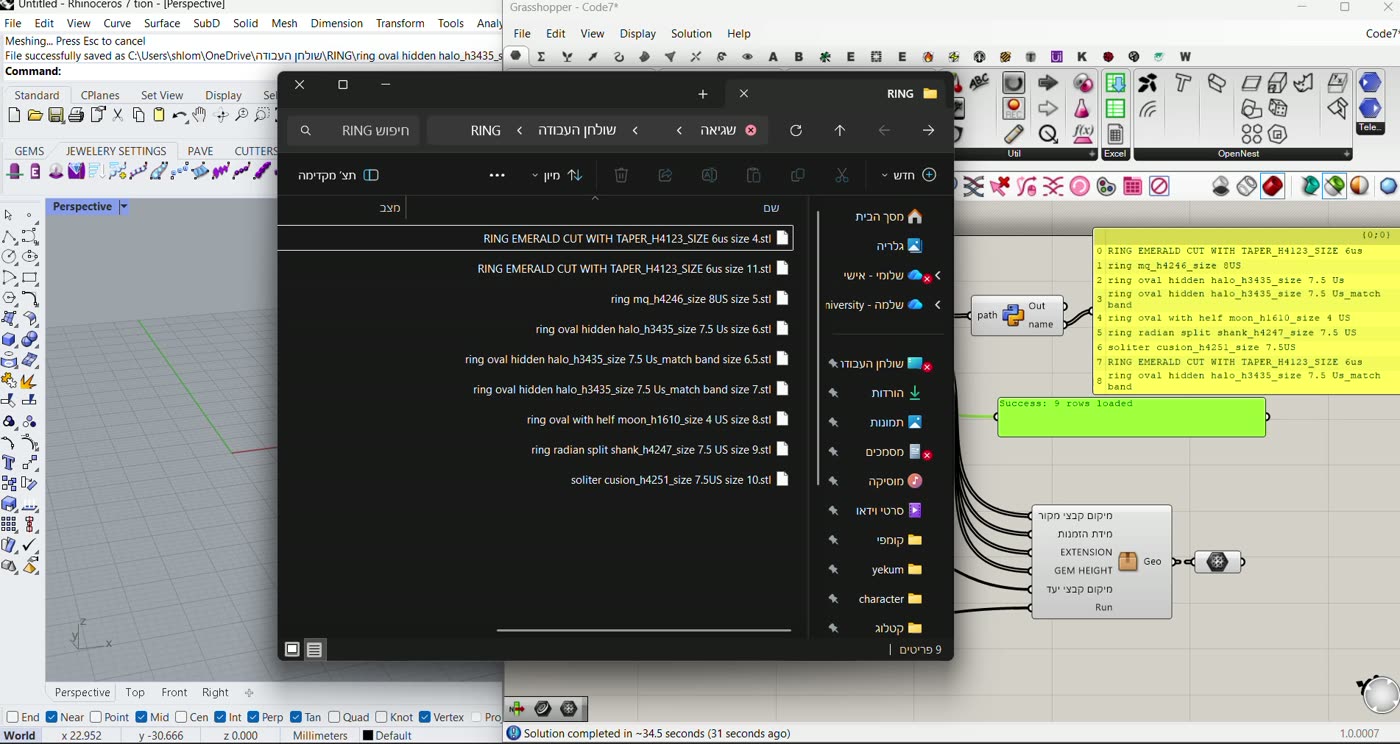Expand the שלומי - אישי OneDrive tree item
This screenshot has height=744, width=1400.
point(938,275)
